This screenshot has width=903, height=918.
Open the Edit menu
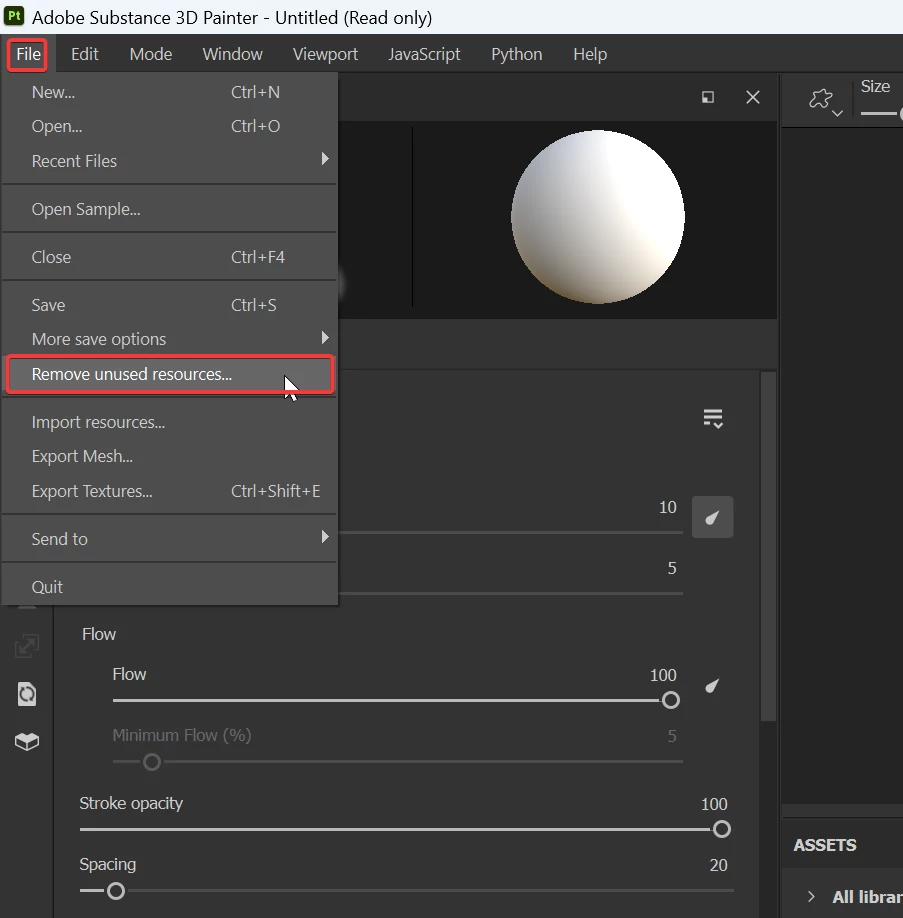85,54
